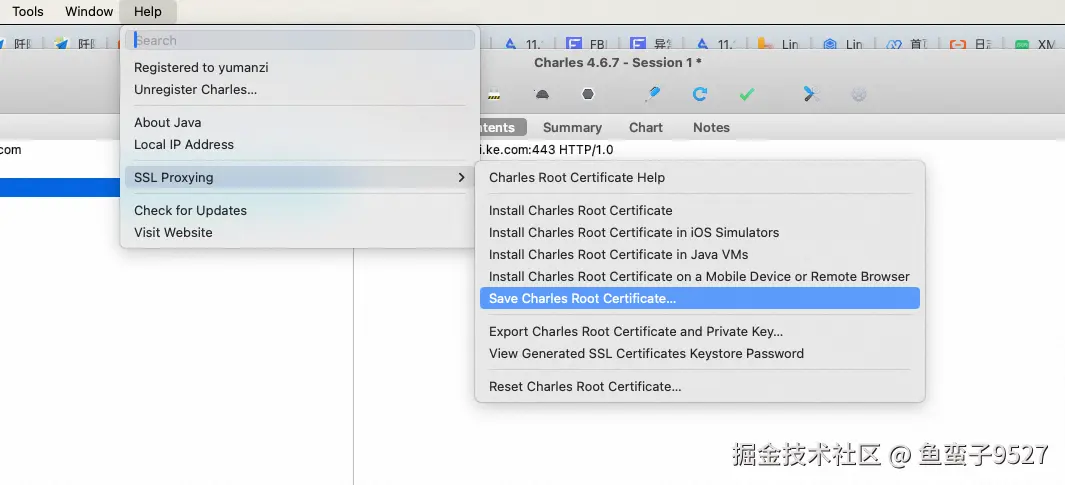Viewport: 1065px width, 485px height.
Task: Select About Java
Action: pyautogui.click(x=300, y=122)
